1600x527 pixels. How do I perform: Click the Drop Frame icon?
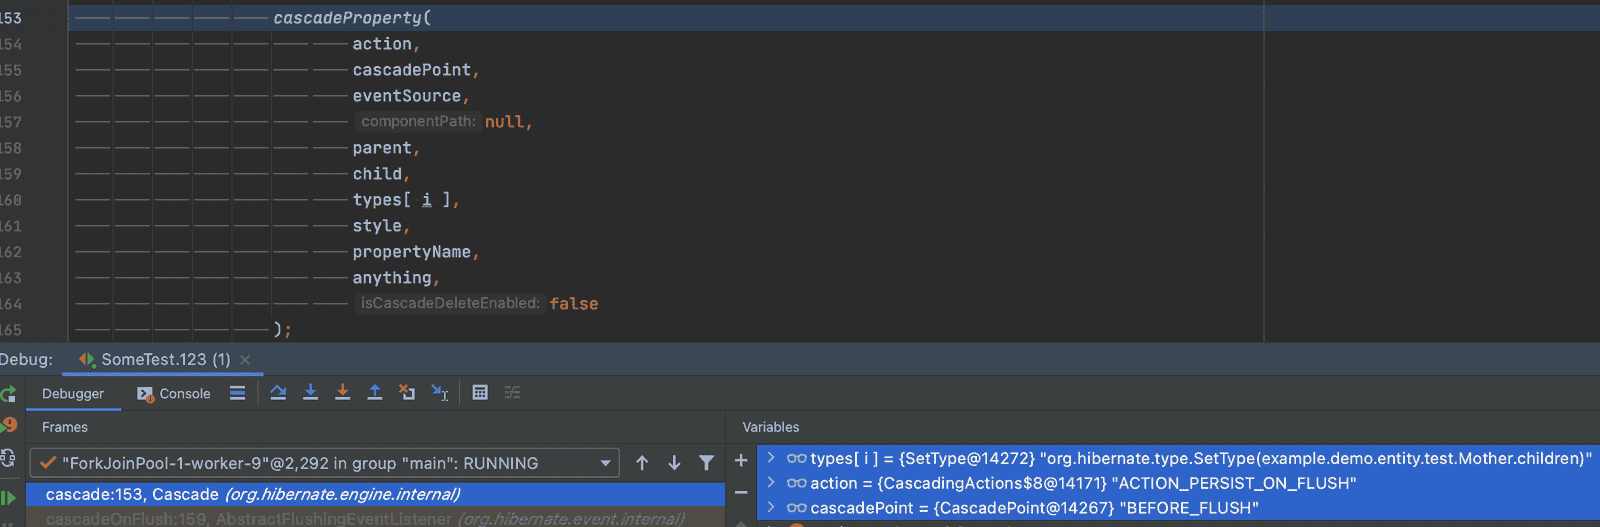coord(407,393)
